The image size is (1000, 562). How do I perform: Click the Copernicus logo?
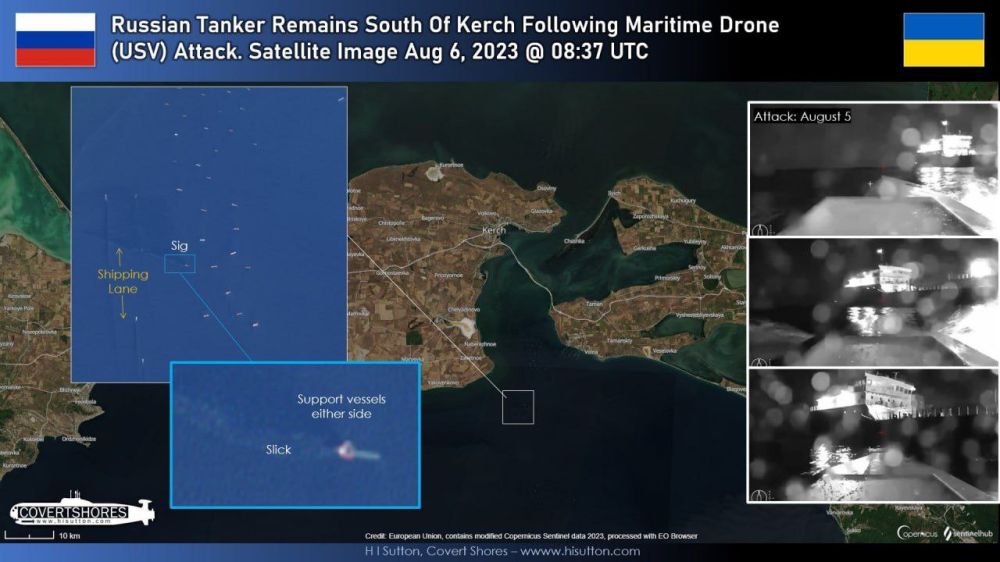pyautogui.click(x=917, y=533)
